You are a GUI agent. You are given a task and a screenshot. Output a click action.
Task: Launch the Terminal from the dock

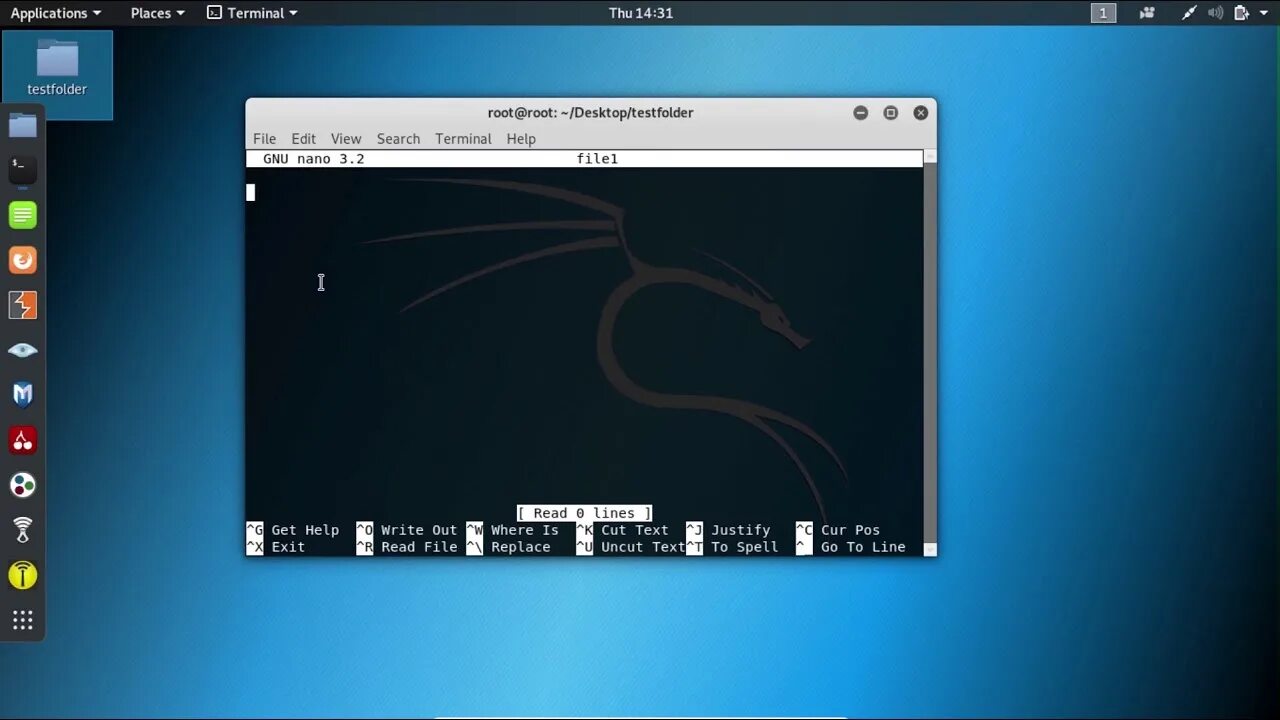coord(22,170)
